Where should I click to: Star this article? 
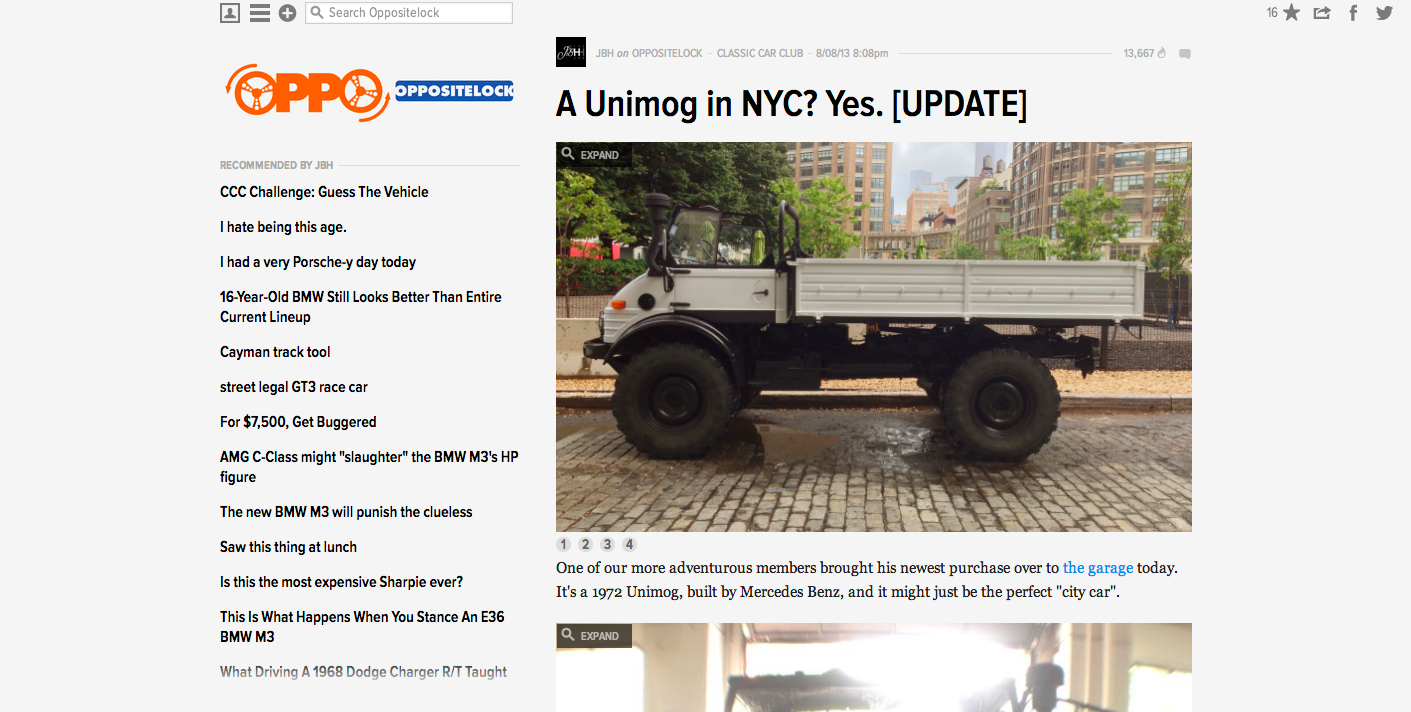point(1291,13)
